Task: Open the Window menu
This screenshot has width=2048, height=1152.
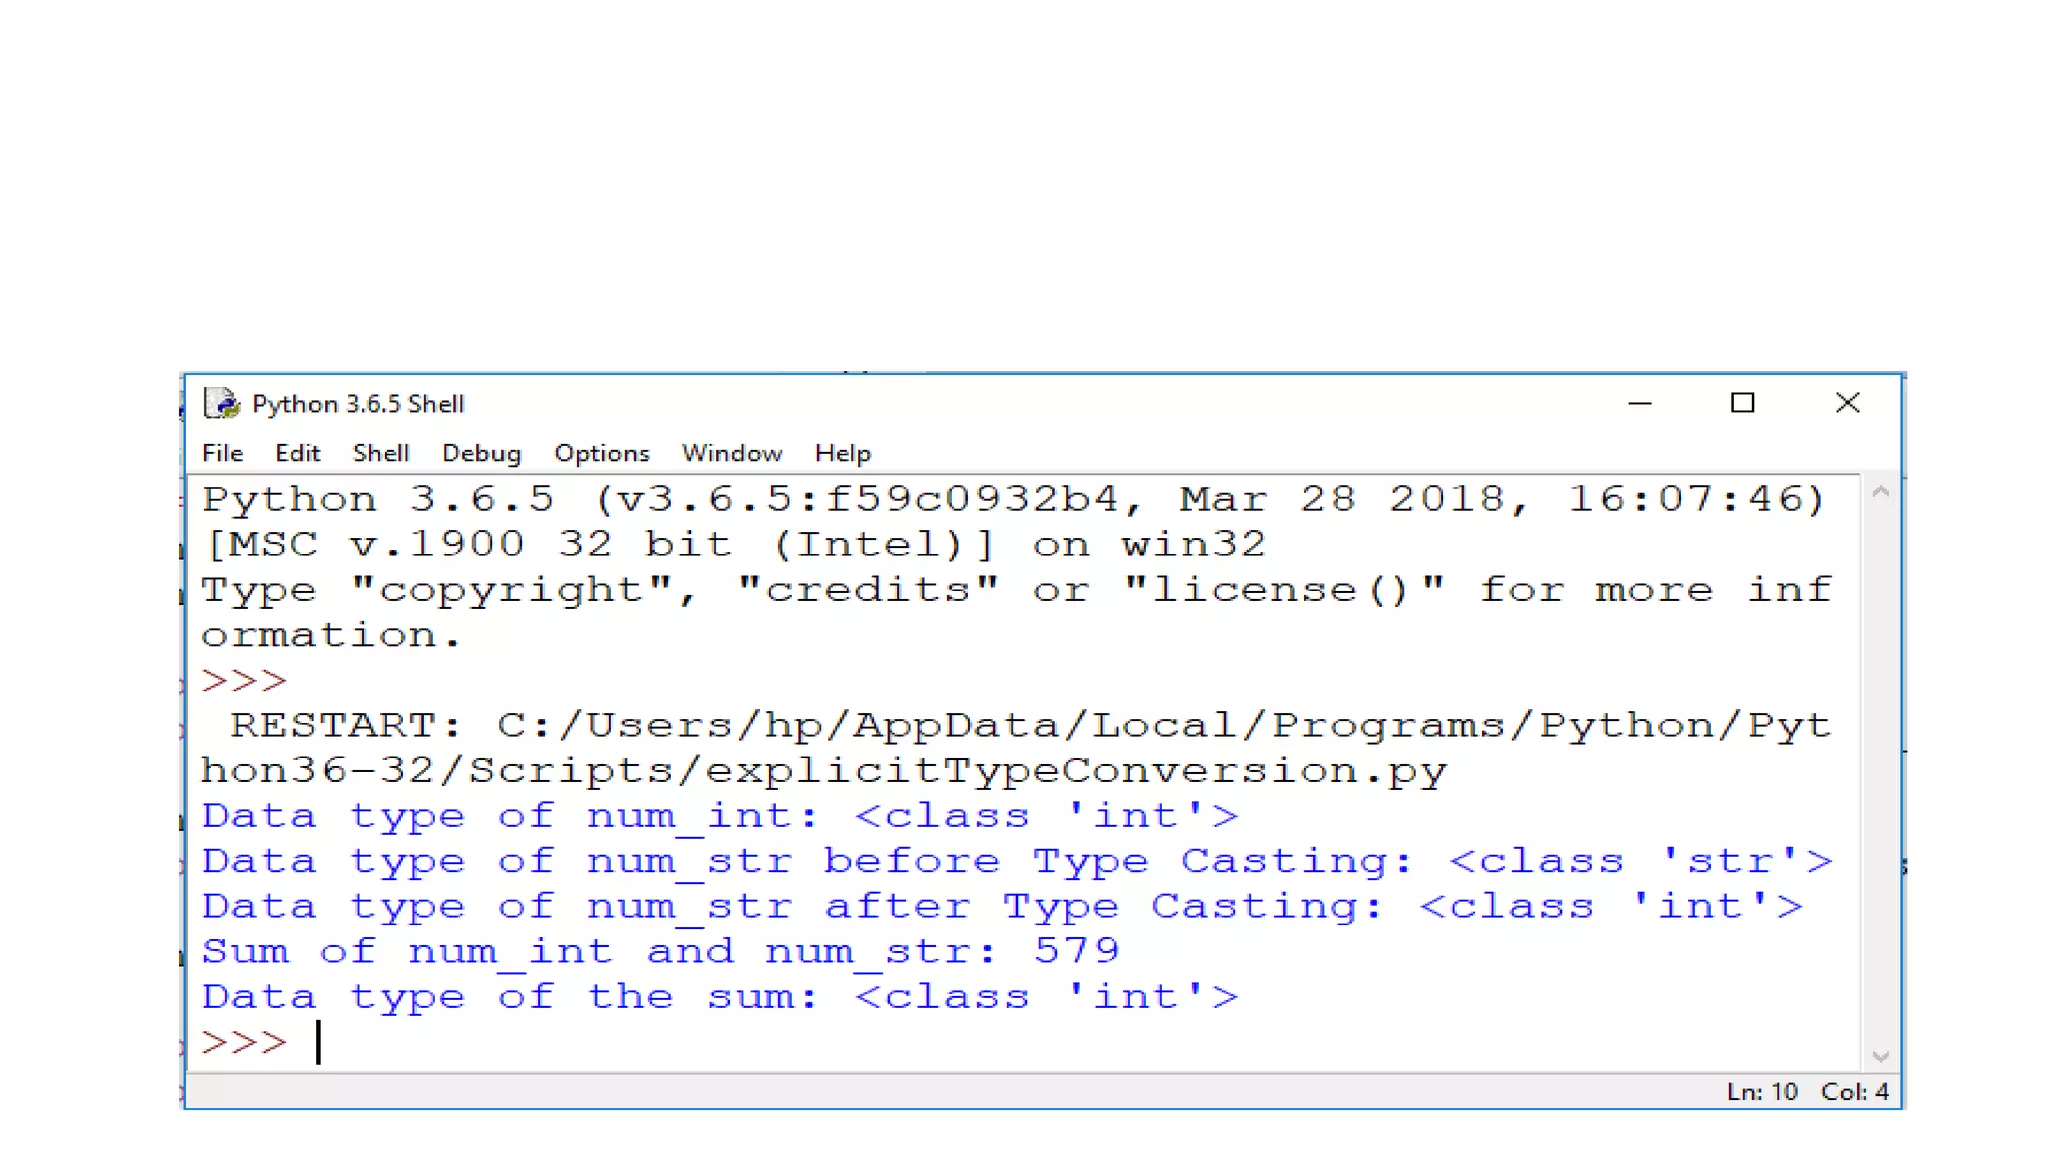Action: (731, 453)
